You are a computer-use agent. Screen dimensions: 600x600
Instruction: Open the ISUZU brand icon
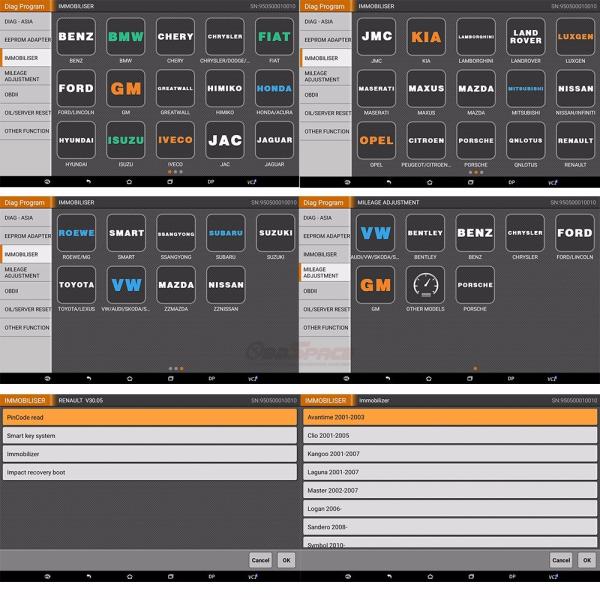click(x=126, y=140)
